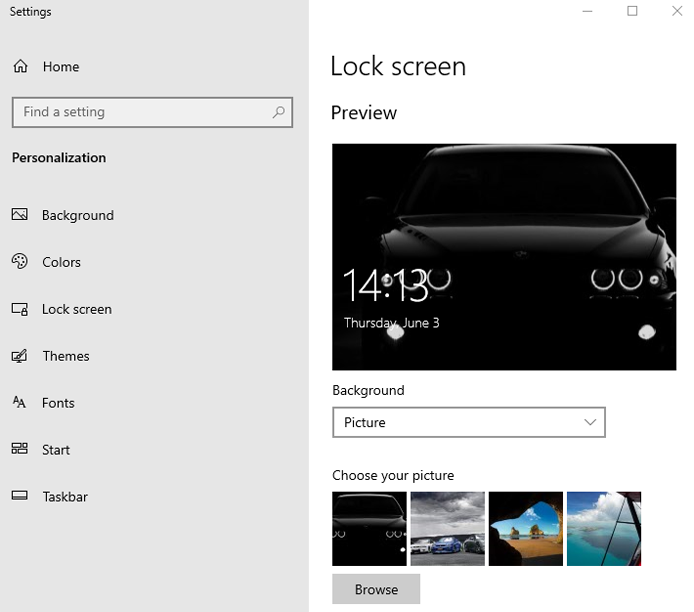This screenshot has height=612, width=694.
Task: Choose the black car picture thumbnail
Action: pos(369,529)
